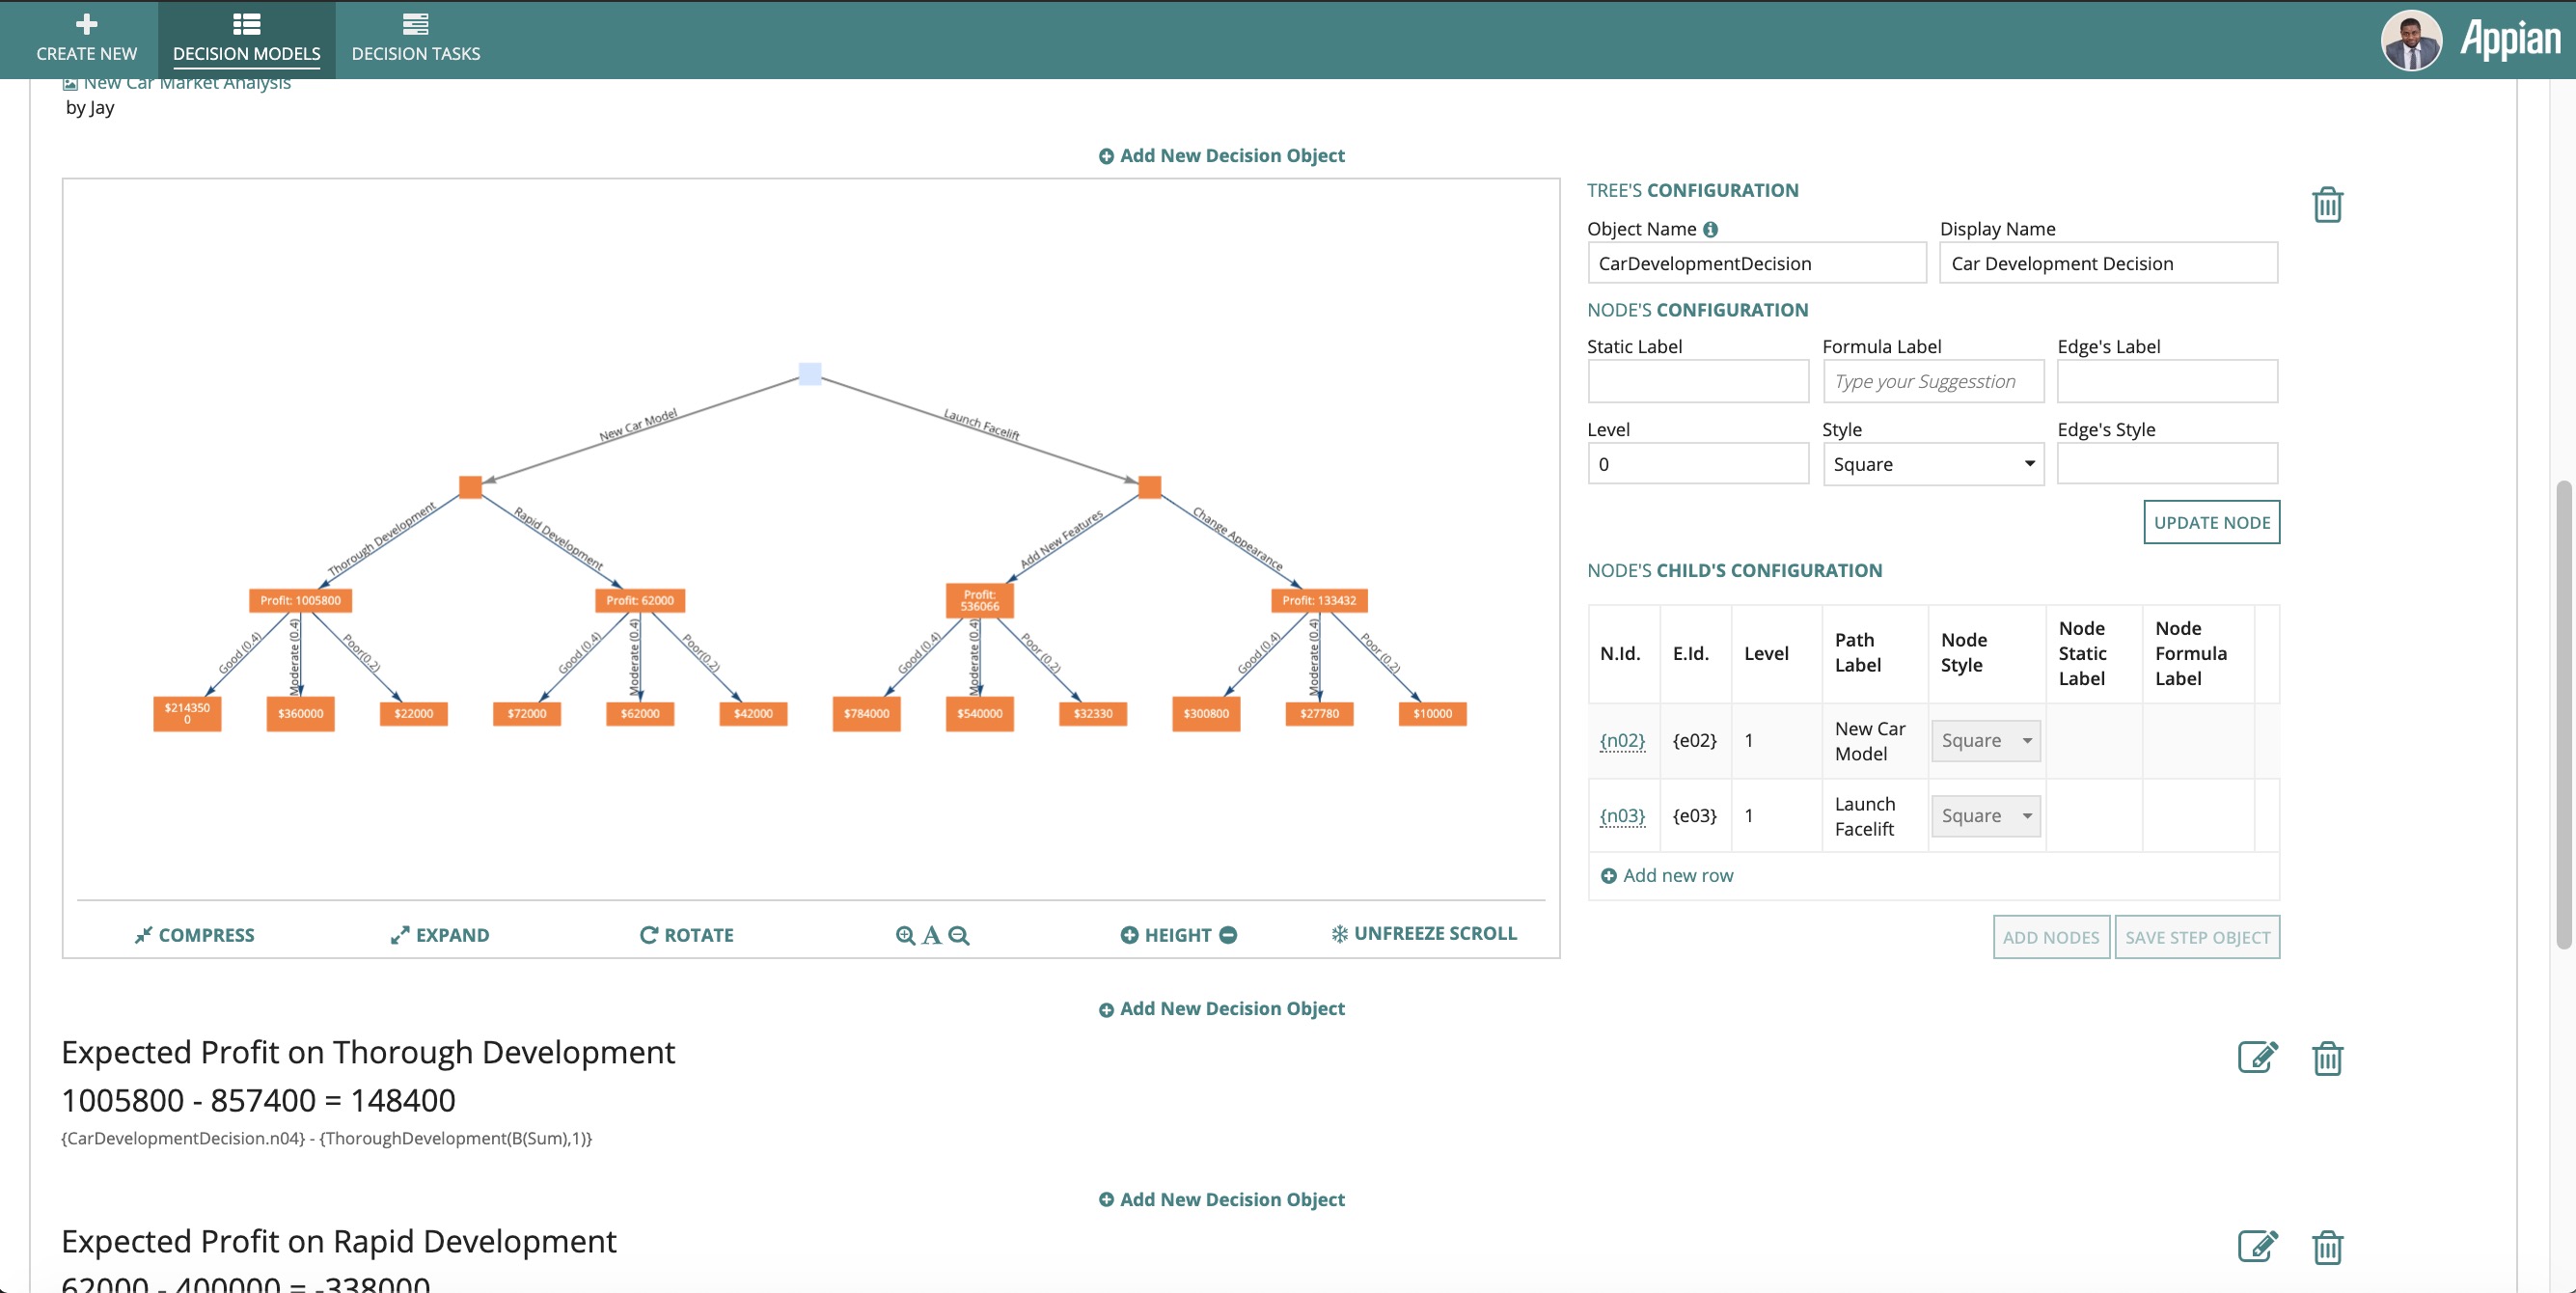Click the zoom in magnifier icon
2576x1293 pixels.
904,935
